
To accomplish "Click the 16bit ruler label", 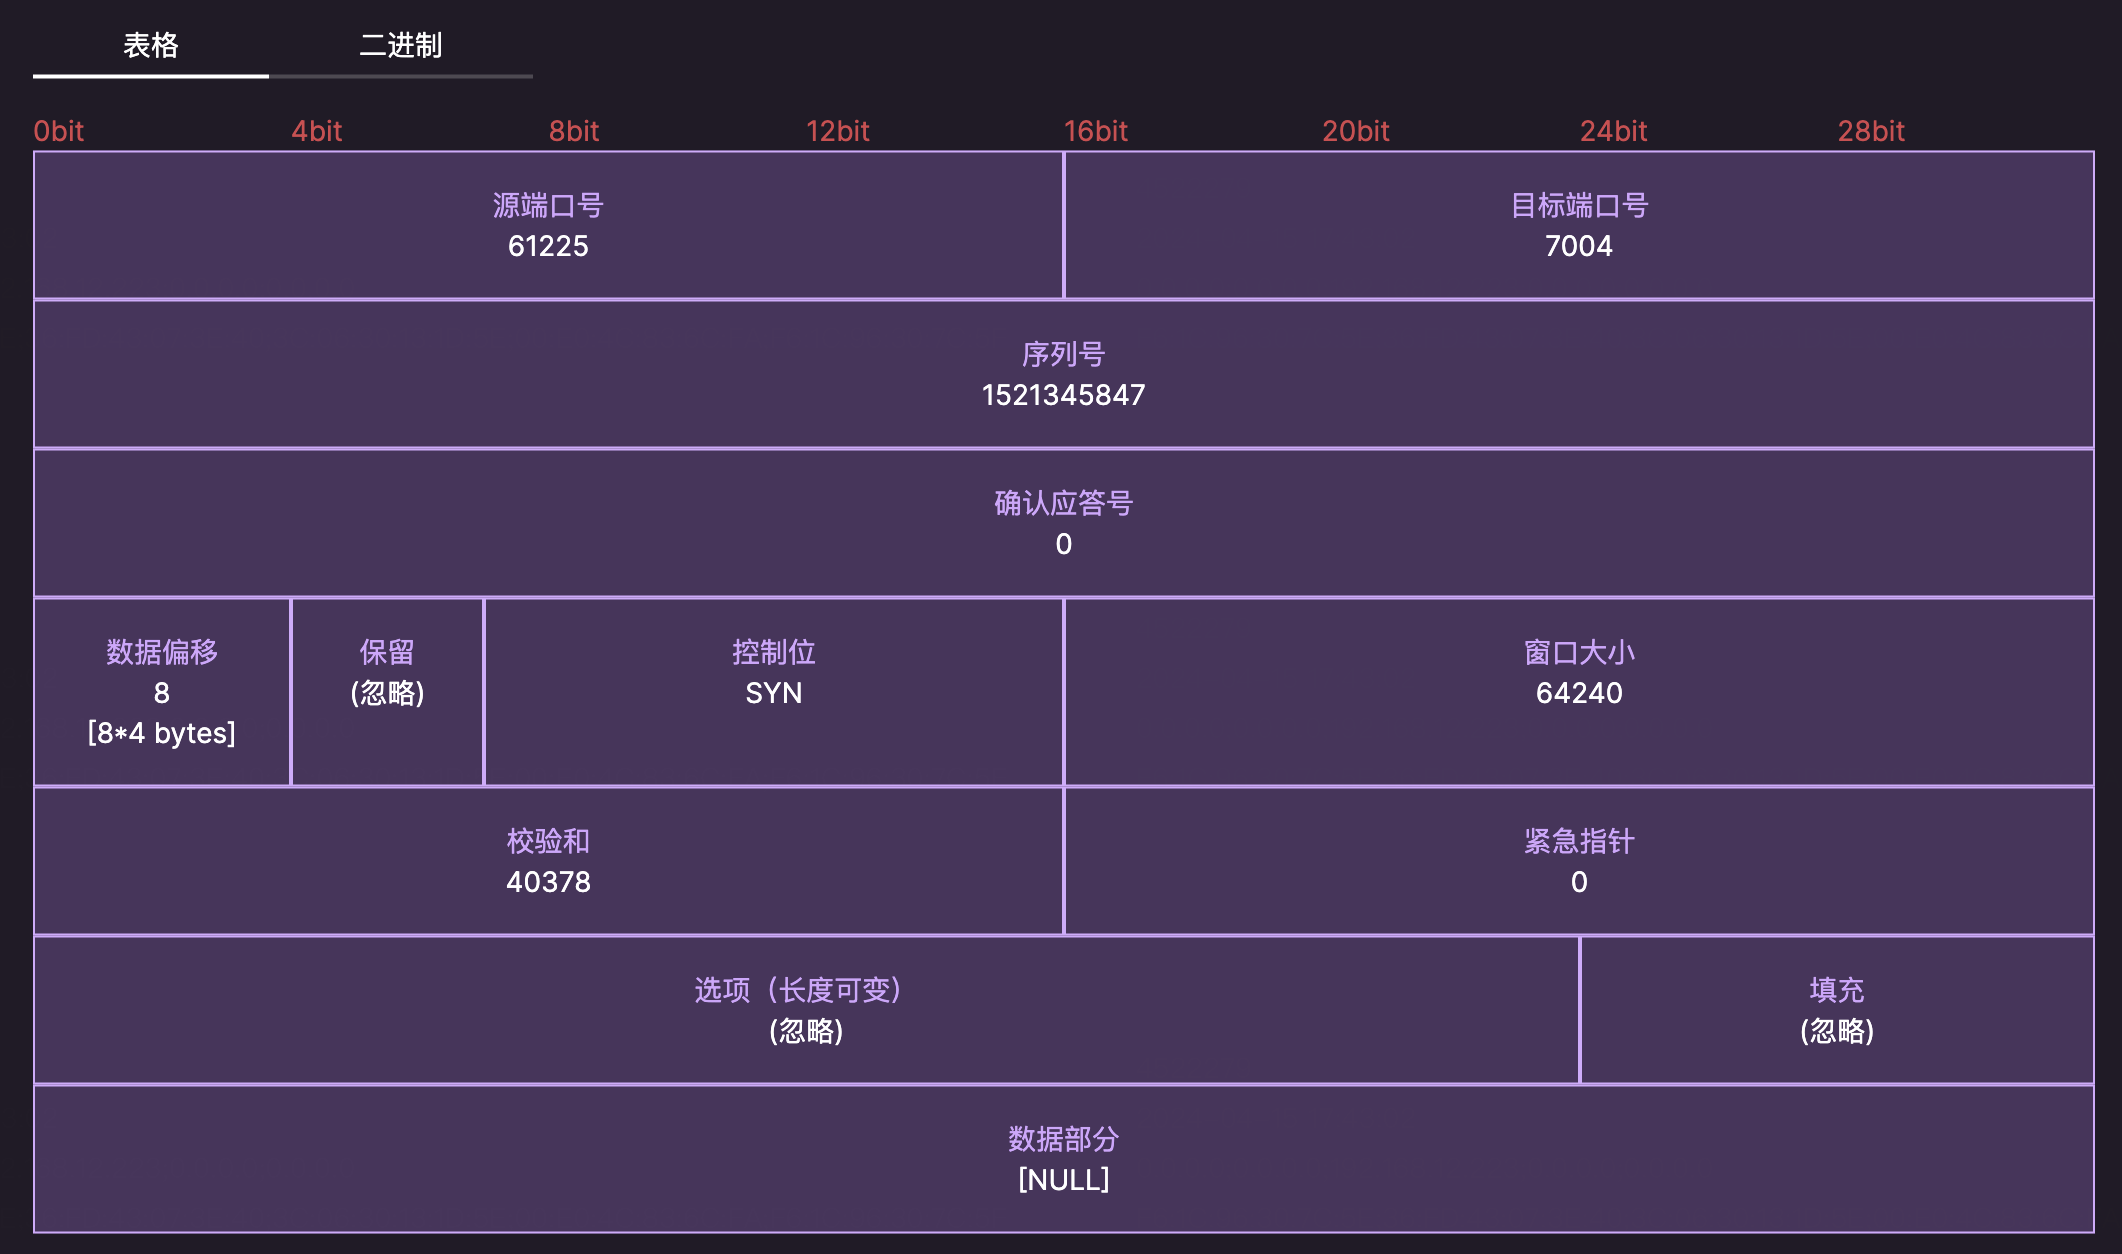I will 1096,131.
